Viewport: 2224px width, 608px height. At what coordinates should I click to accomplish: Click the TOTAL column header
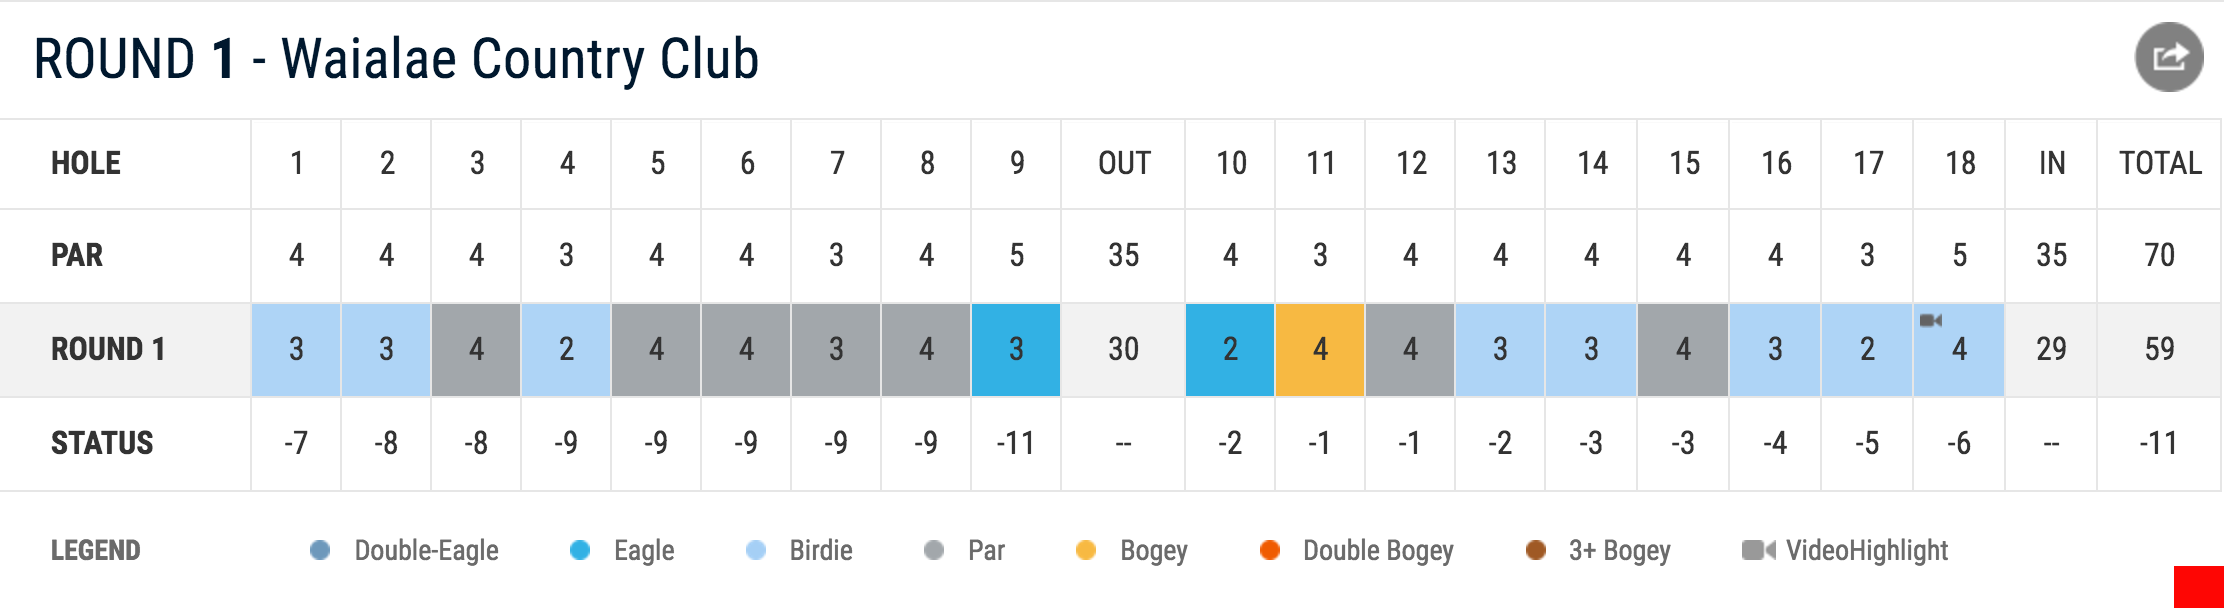pos(2160,163)
